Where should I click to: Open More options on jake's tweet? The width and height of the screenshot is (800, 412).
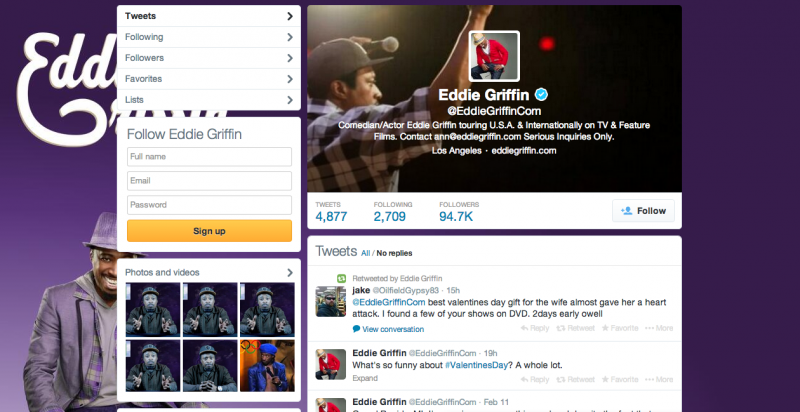659,328
